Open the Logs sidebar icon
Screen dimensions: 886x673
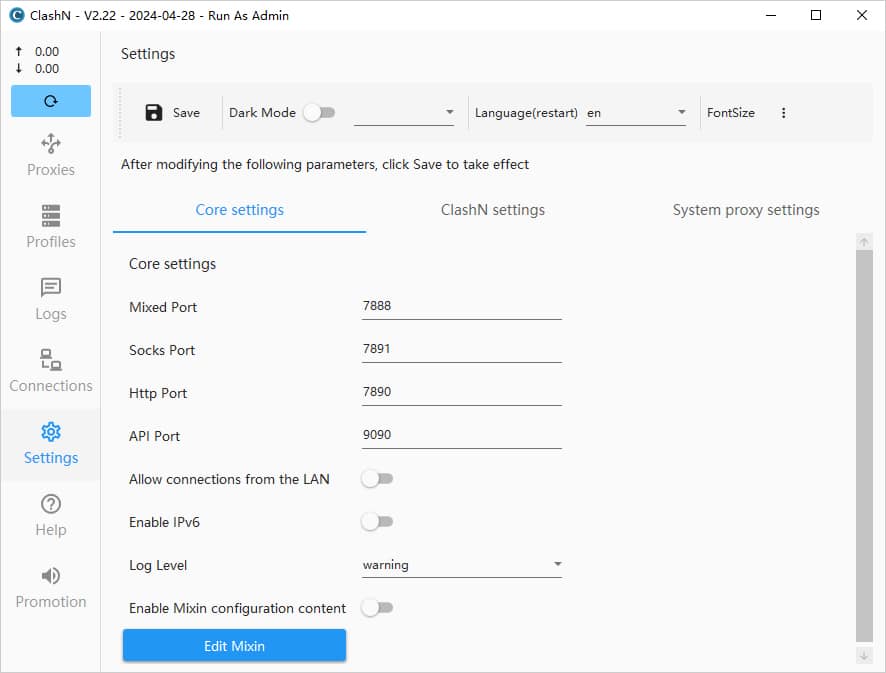click(51, 287)
